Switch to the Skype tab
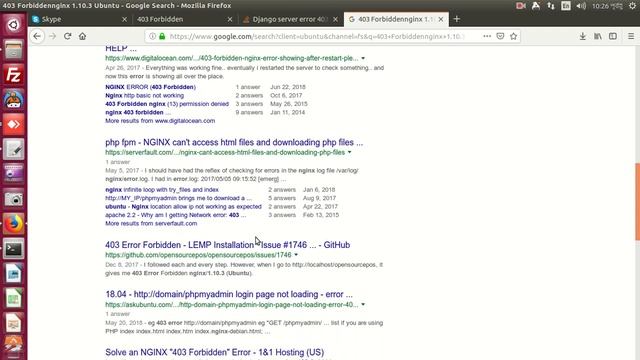 [80, 19]
